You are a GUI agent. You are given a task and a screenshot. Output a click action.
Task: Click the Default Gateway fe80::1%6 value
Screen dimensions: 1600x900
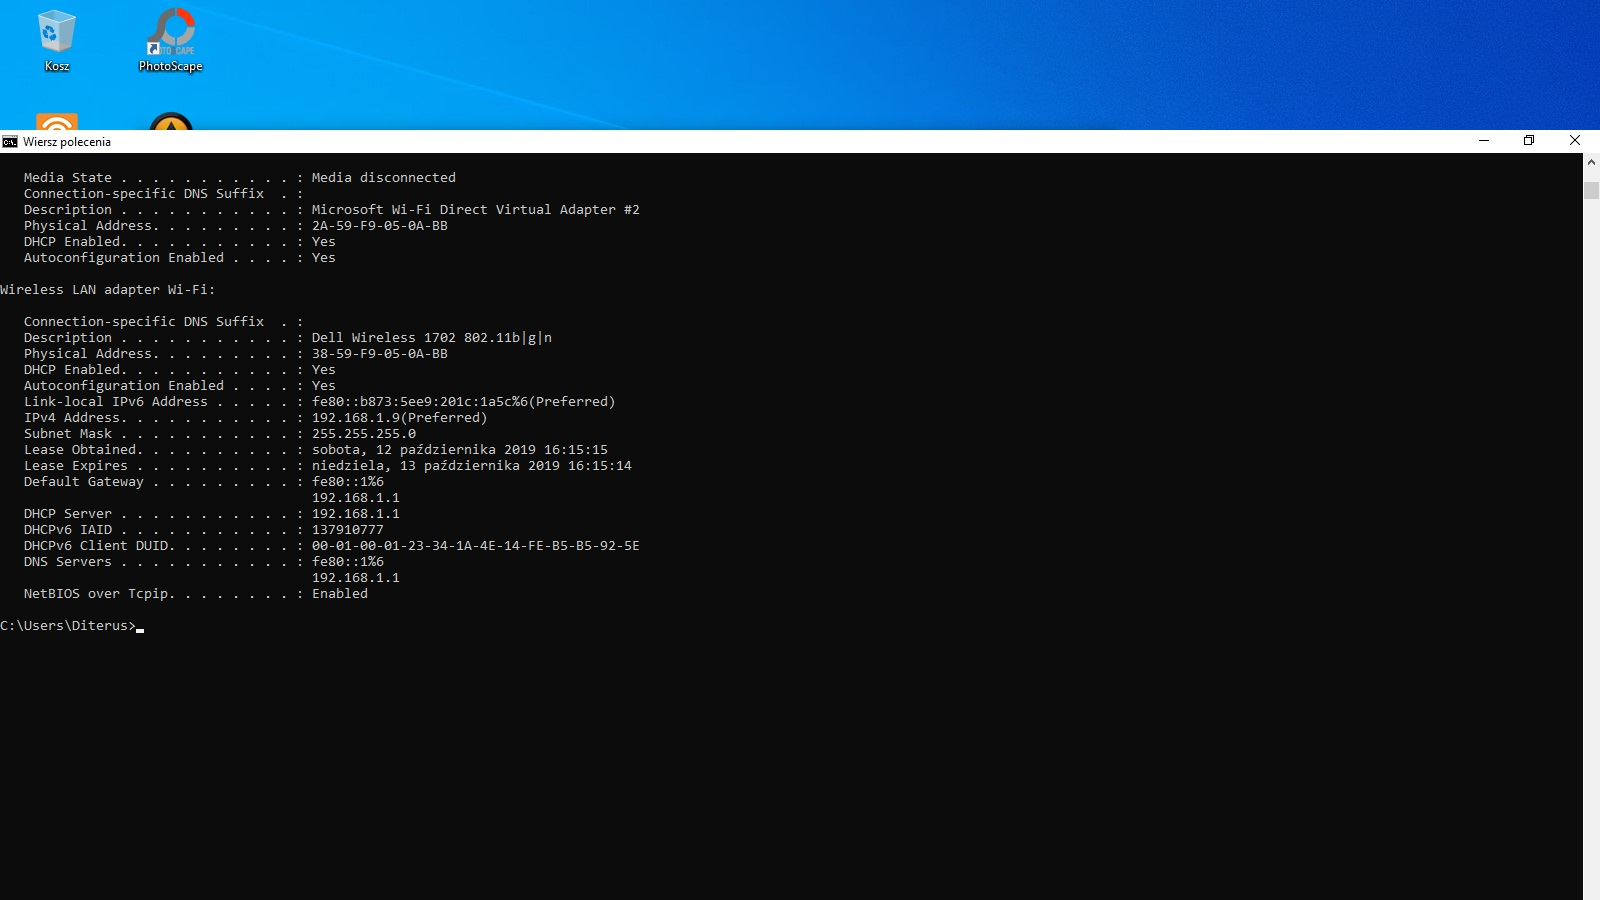(348, 482)
